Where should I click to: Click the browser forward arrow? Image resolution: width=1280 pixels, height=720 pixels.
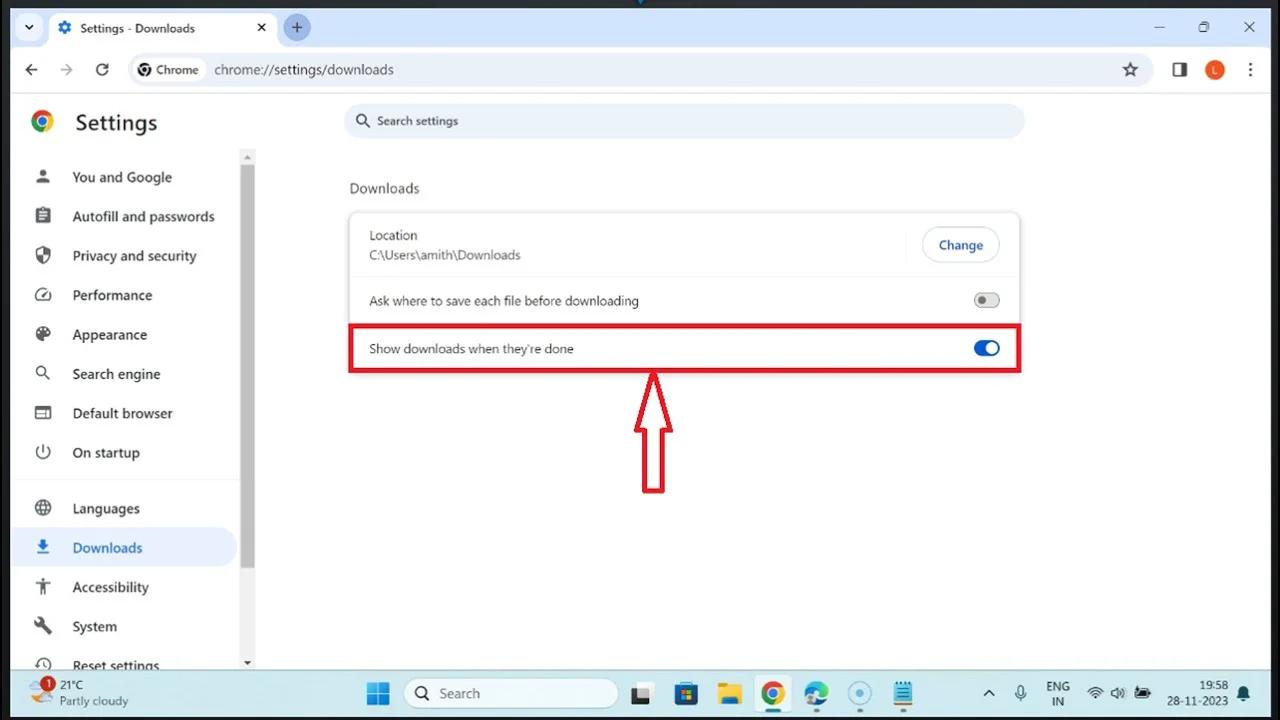[x=66, y=70]
